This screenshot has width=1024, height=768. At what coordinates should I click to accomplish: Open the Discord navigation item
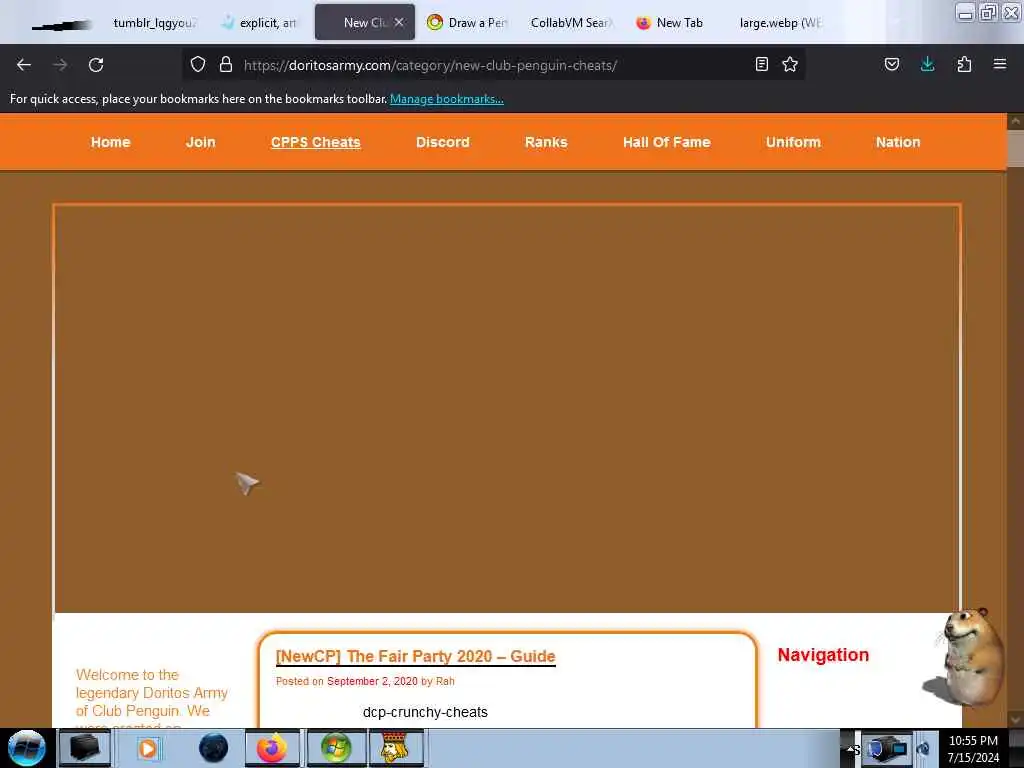pyautogui.click(x=443, y=142)
